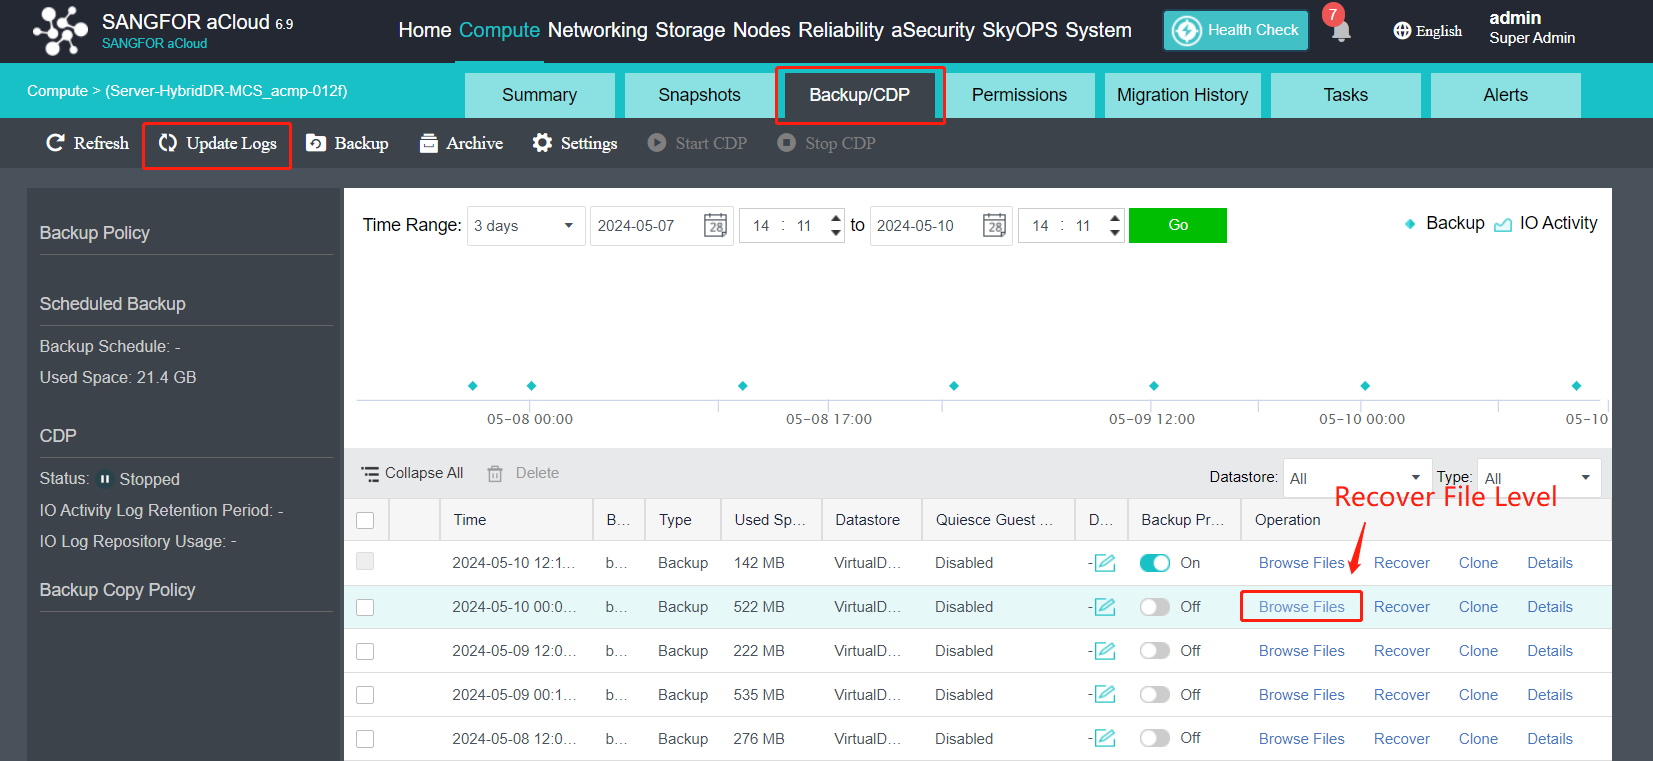Select the backup marker above 05-08 00:00
This screenshot has height=761, width=1653.
coord(531,386)
